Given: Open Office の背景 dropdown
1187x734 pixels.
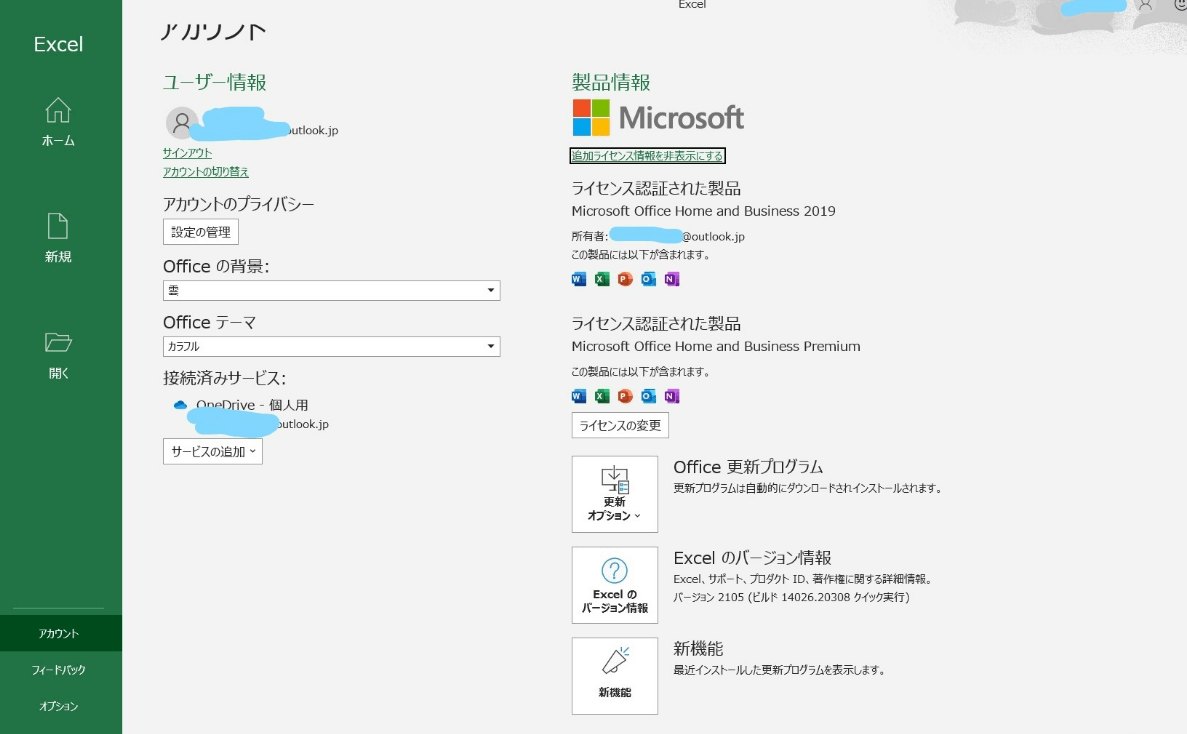Looking at the screenshot, I should coord(332,291).
